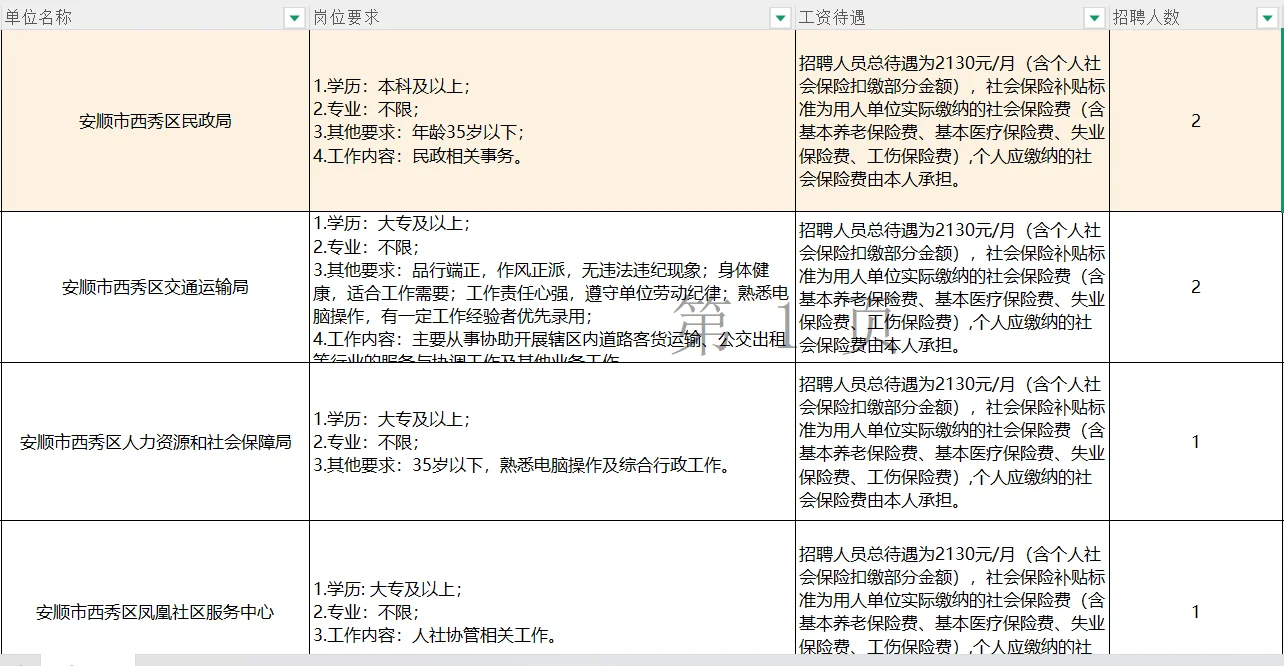Select requirements cell mentioning 民政相关事务

coord(552,121)
